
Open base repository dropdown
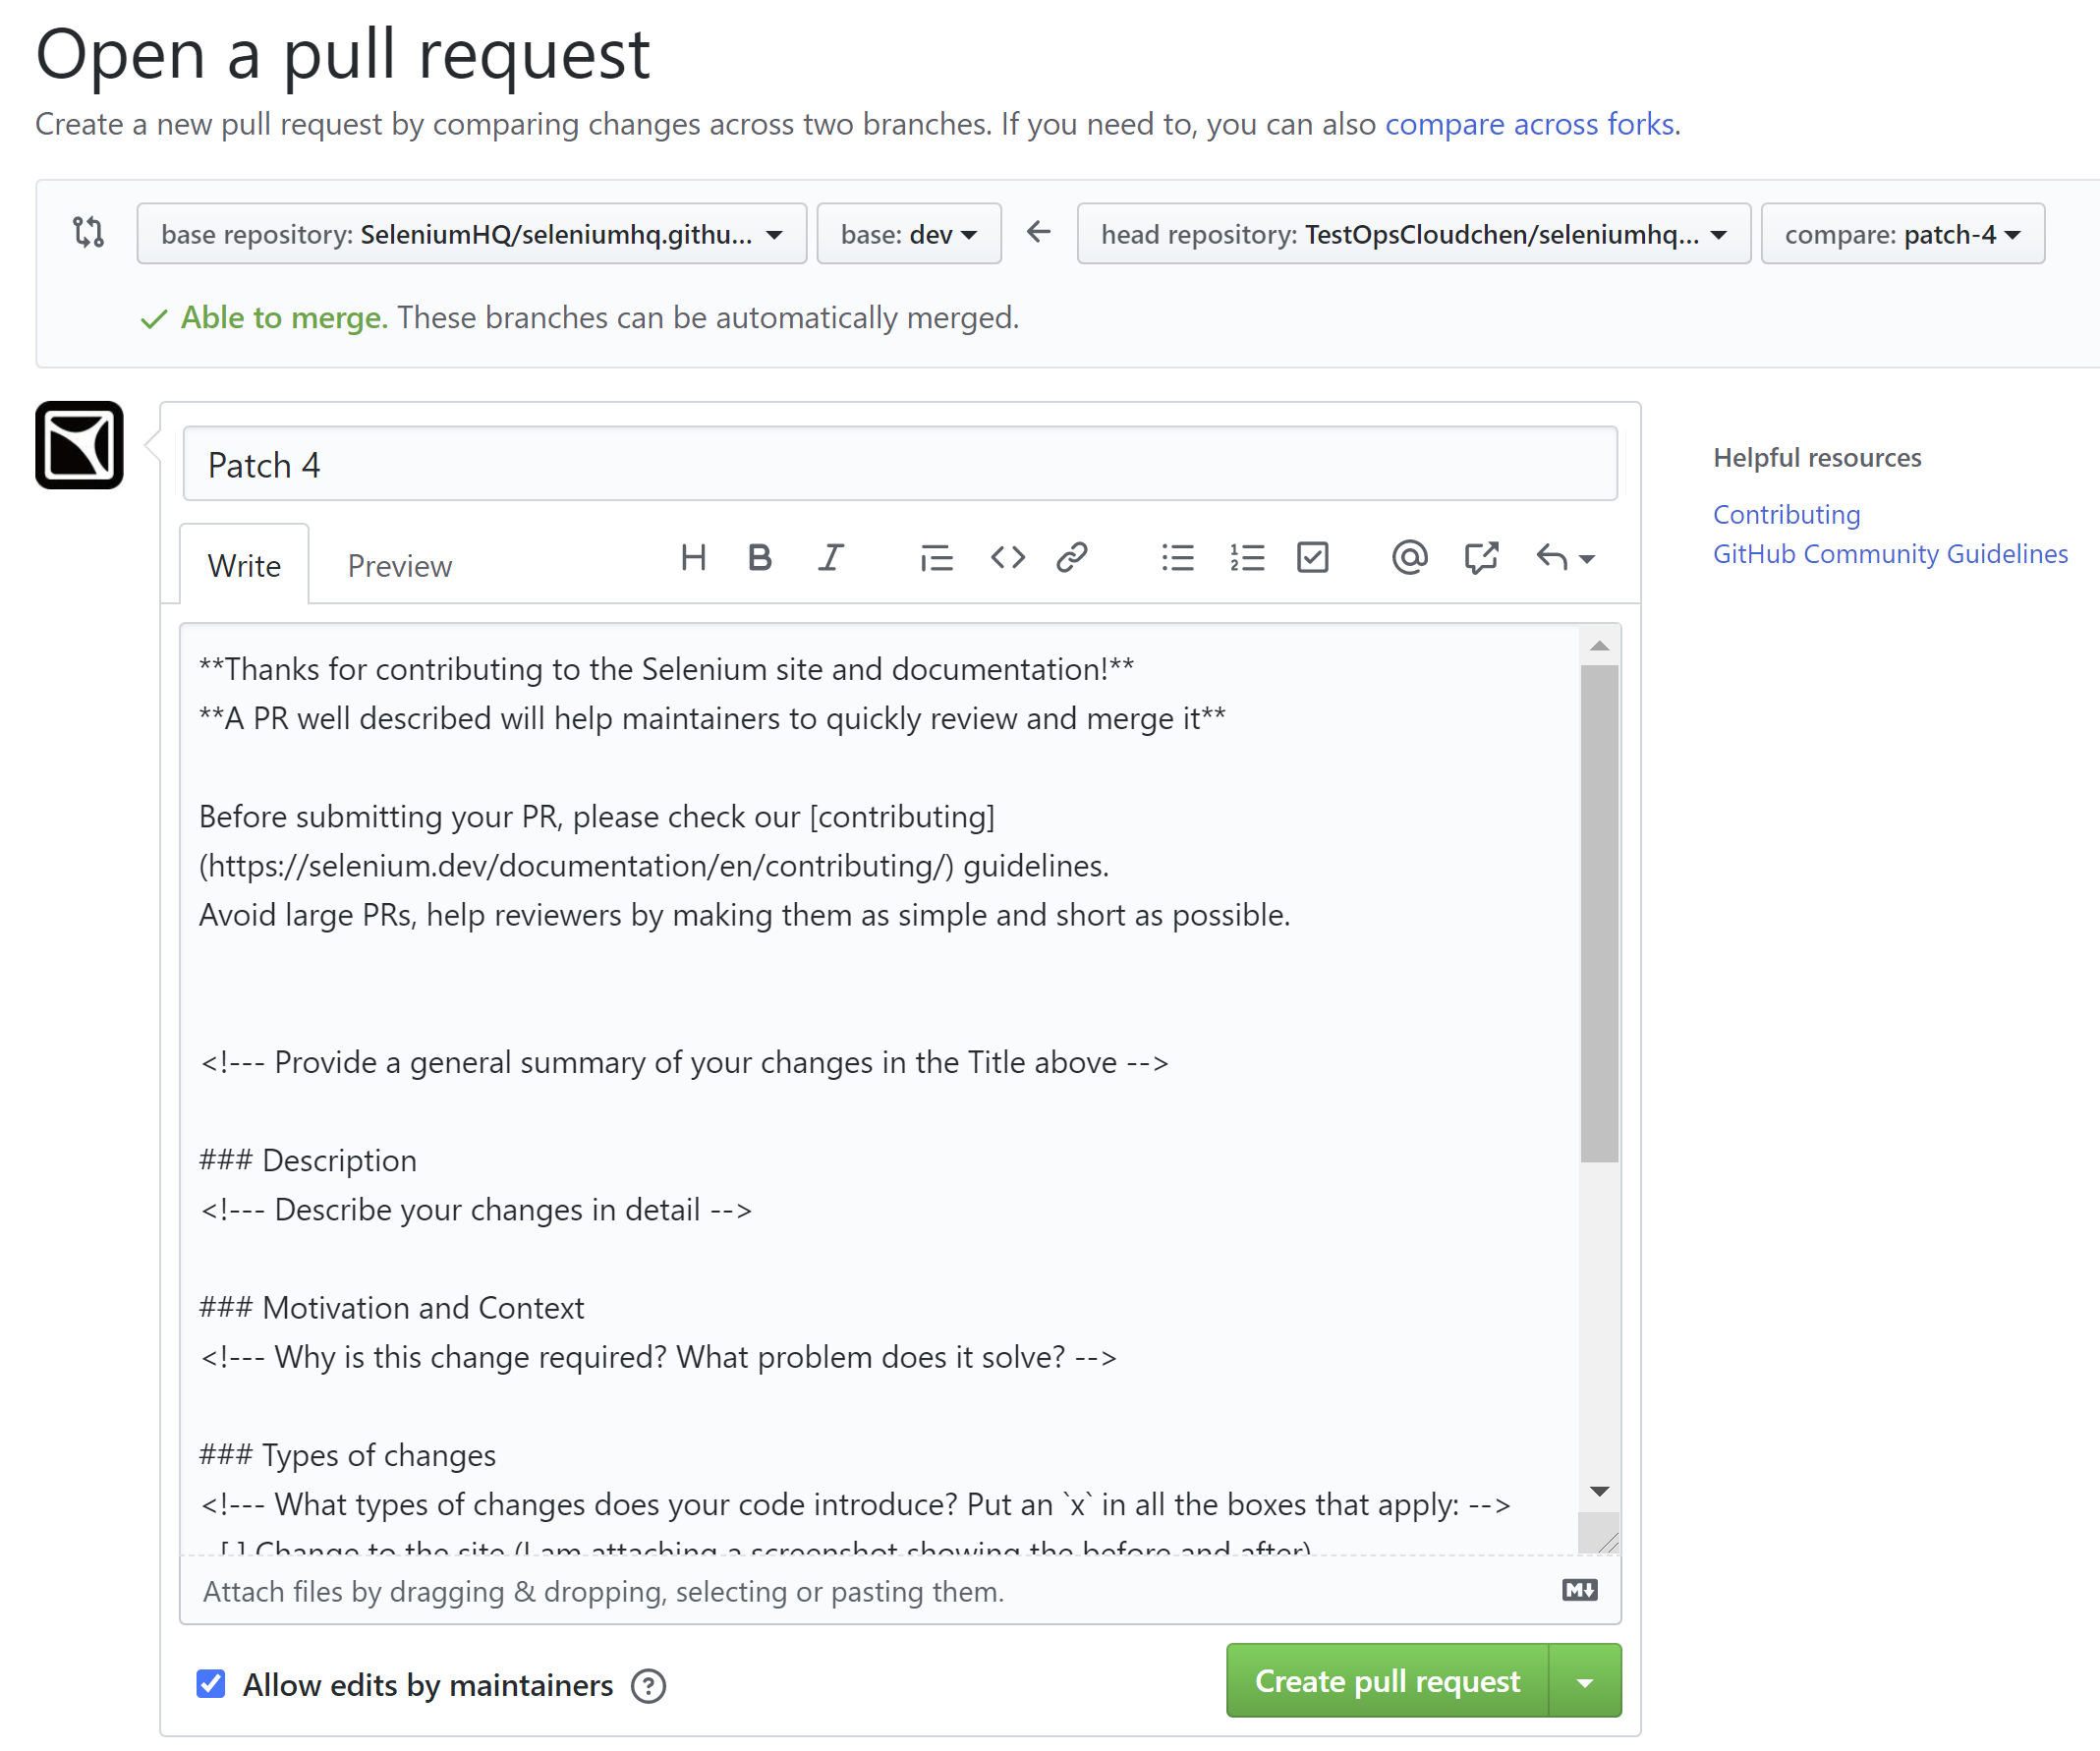point(471,234)
